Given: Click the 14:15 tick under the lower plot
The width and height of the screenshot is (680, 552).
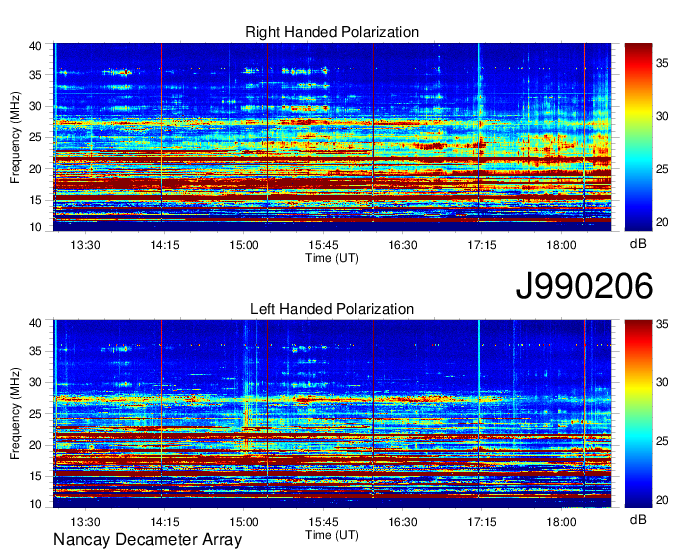Looking at the screenshot, I should pyautogui.click(x=164, y=522).
